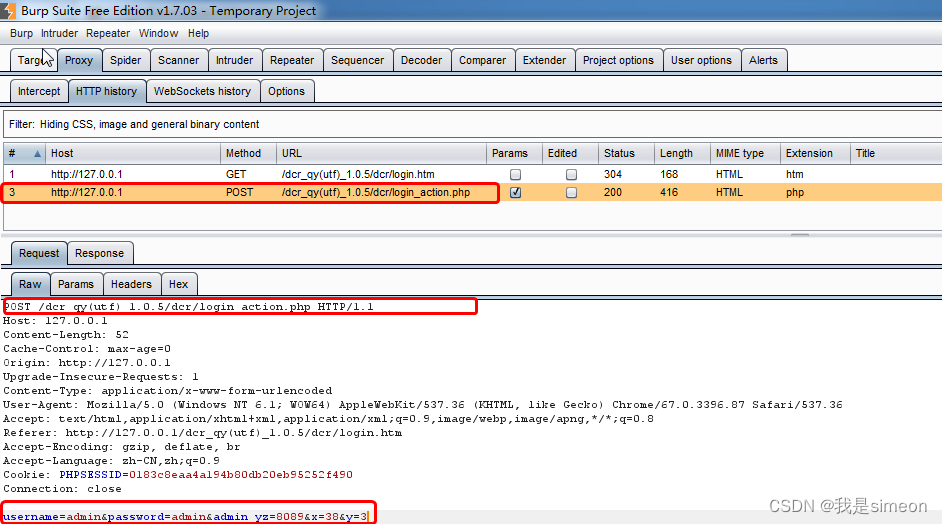The height and width of the screenshot is (524, 942).
Task: Click the Content-Type header line
Action: click(168, 391)
